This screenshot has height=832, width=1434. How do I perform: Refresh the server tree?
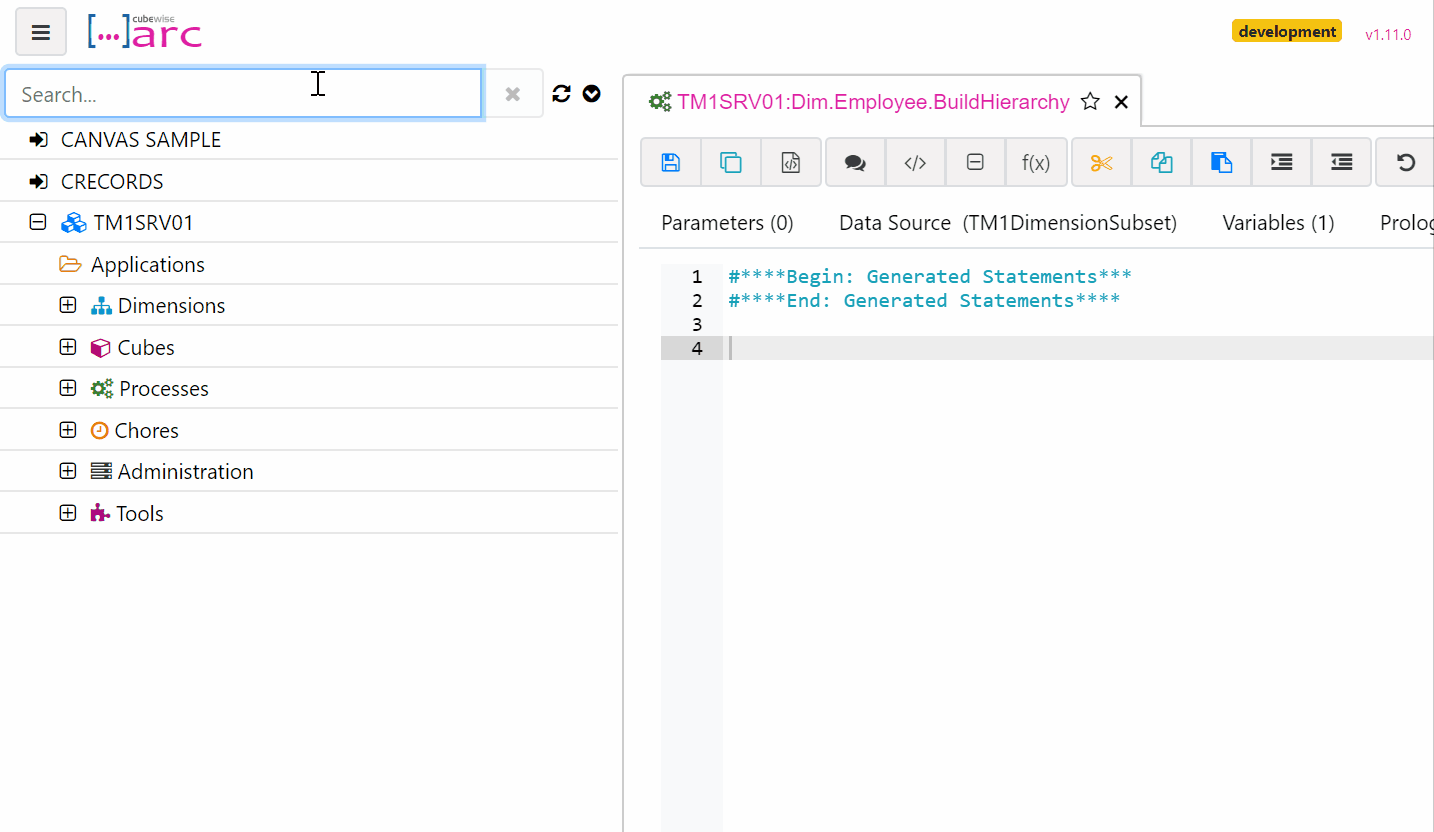tap(560, 93)
